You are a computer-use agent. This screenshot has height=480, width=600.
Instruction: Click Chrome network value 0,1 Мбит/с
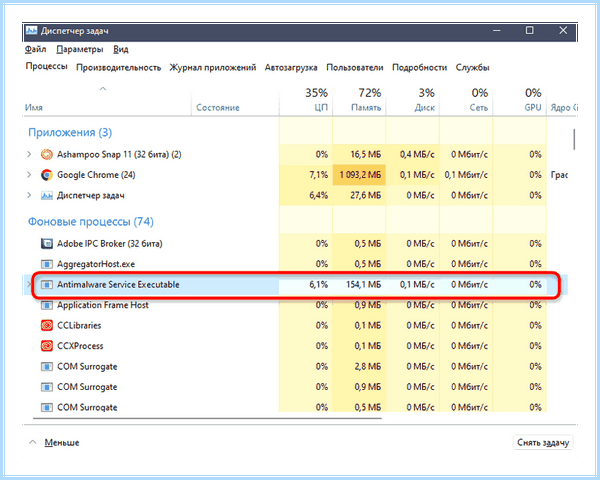(466, 175)
